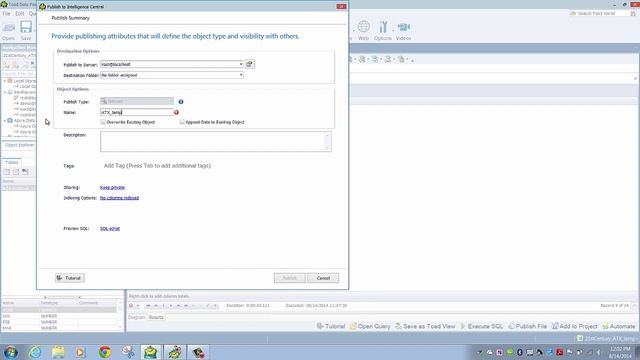Click the Tutorial icon in bottom workflow bar
This screenshot has height=360, width=640.
click(331, 326)
